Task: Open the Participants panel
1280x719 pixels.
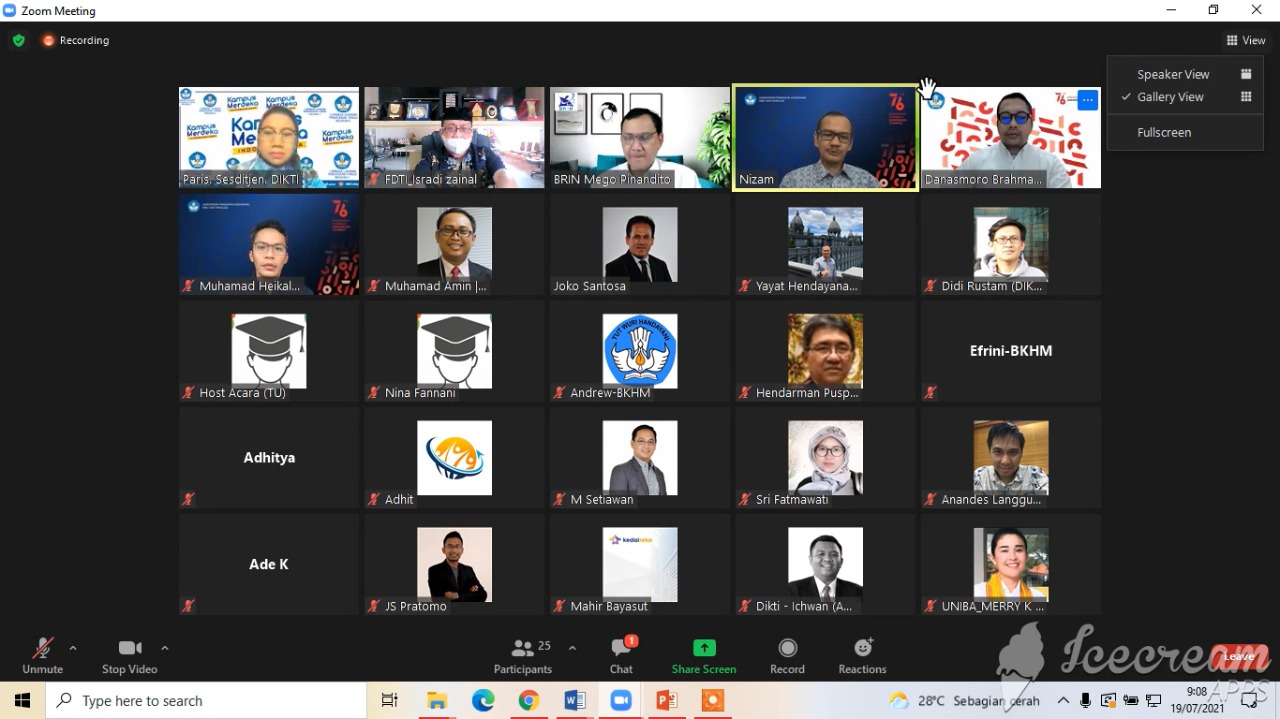Action: pos(522,655)
